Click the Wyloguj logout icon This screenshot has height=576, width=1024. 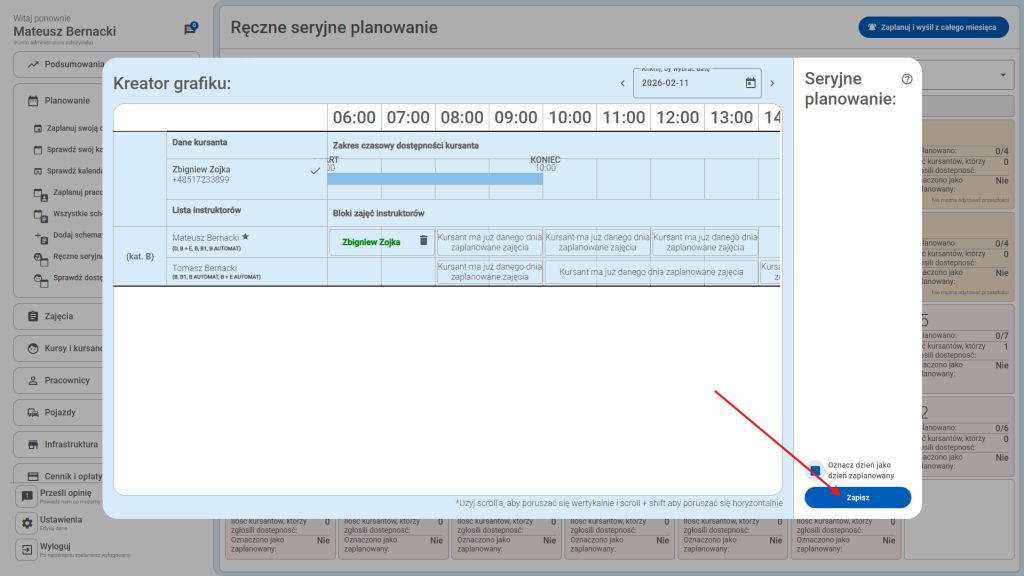coord(27,550)
